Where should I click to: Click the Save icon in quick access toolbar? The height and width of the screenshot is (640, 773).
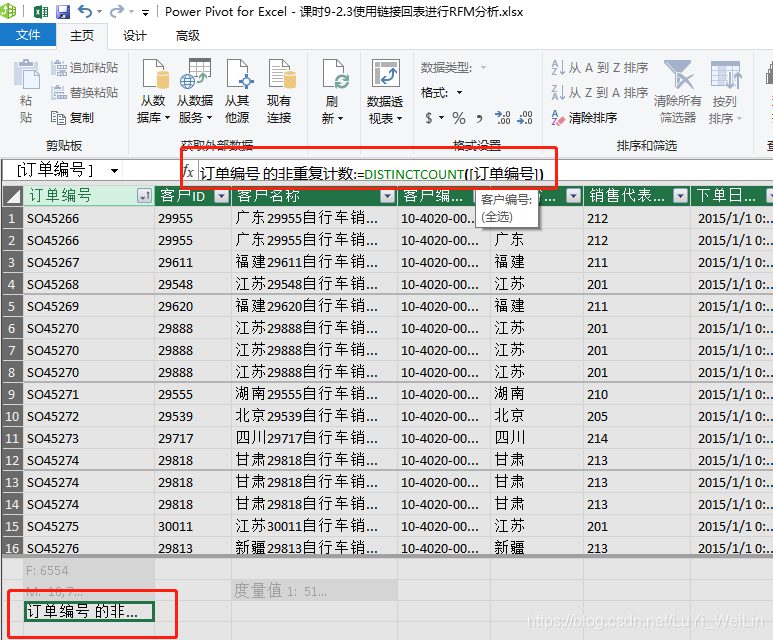click(x=63, y=11)
